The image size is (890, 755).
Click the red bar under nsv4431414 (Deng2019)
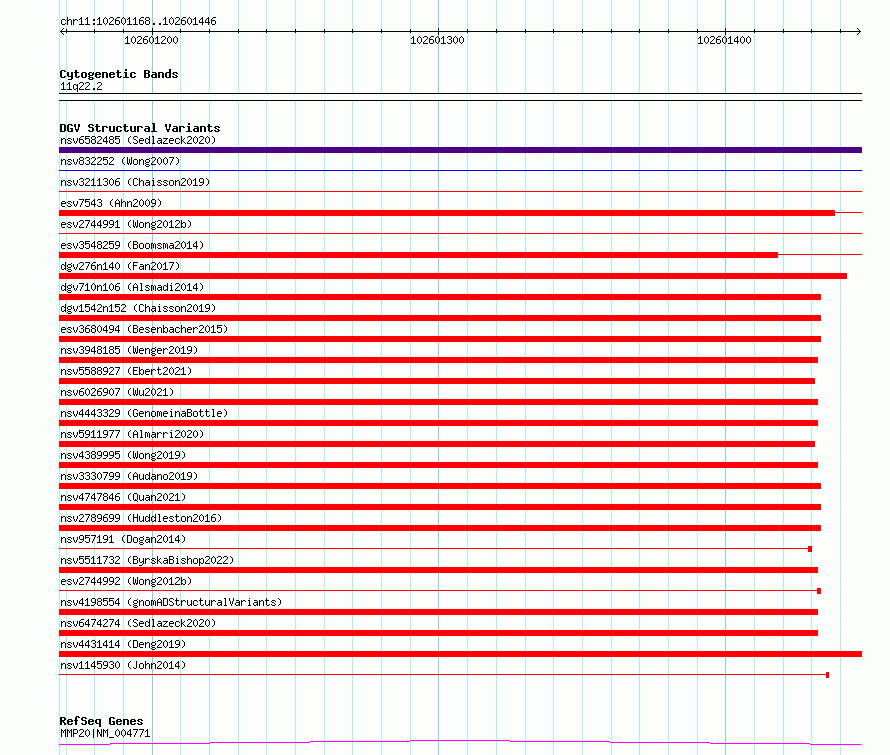tap(460, 654)
